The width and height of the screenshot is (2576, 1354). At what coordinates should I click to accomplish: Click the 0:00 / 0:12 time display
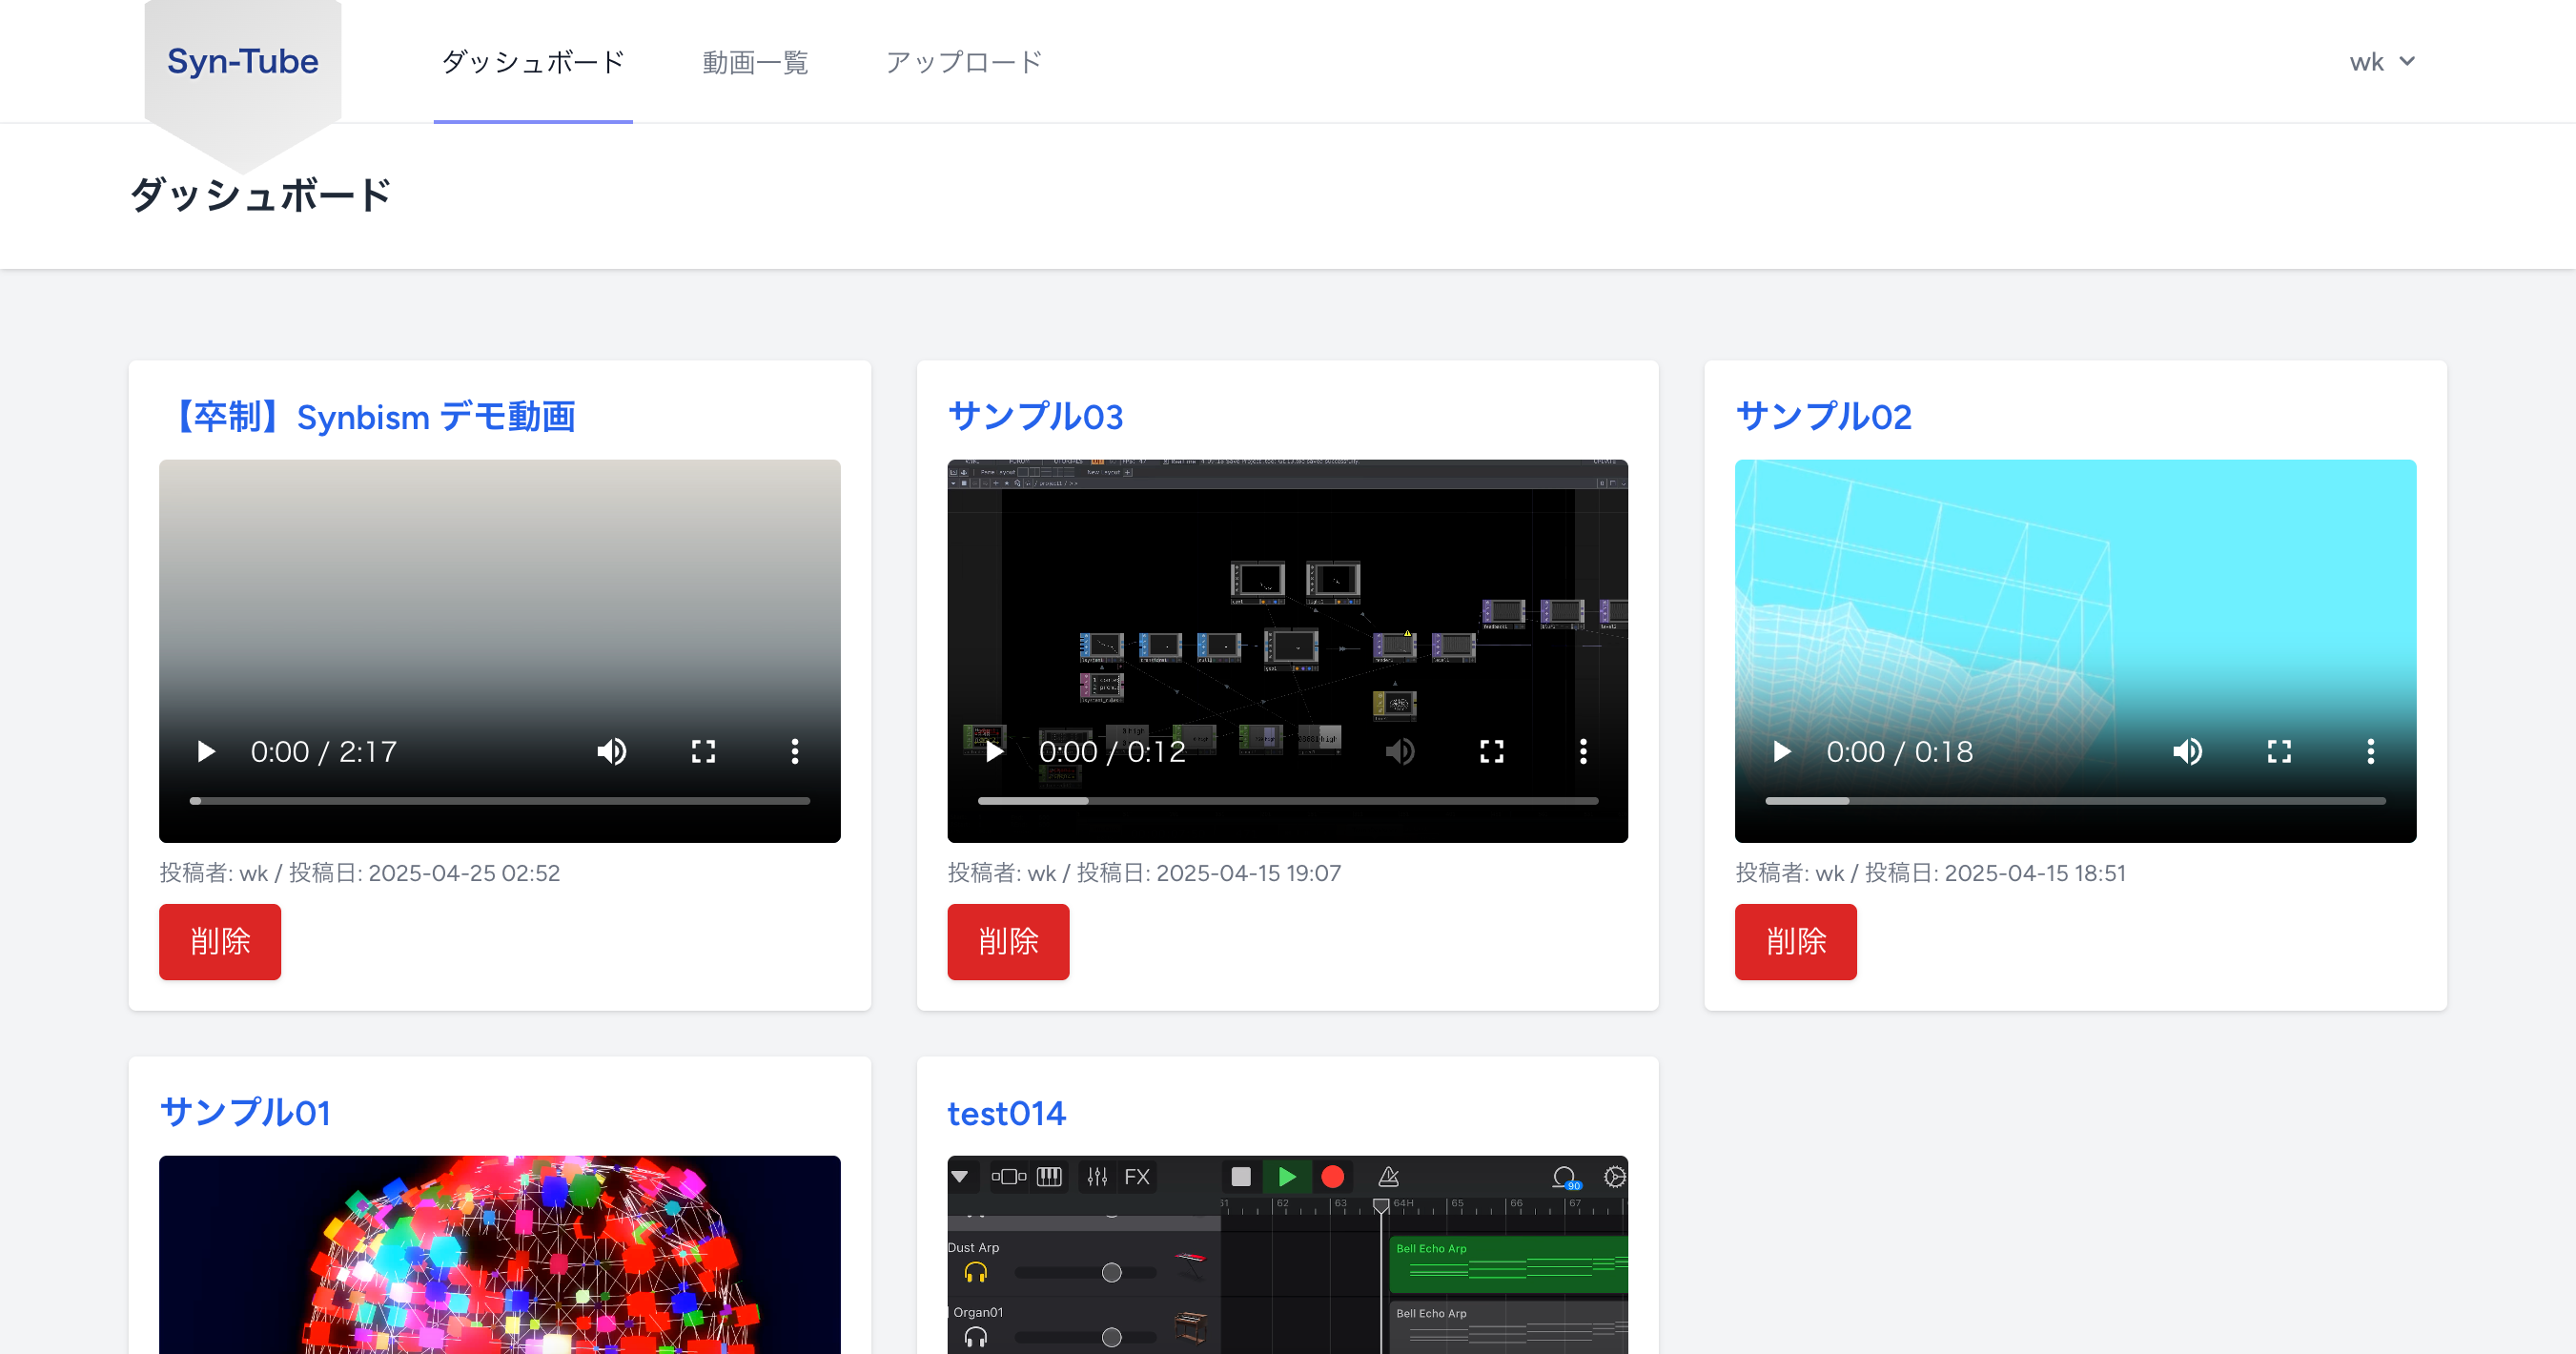pyautogui.click(x=1111, y=751)
